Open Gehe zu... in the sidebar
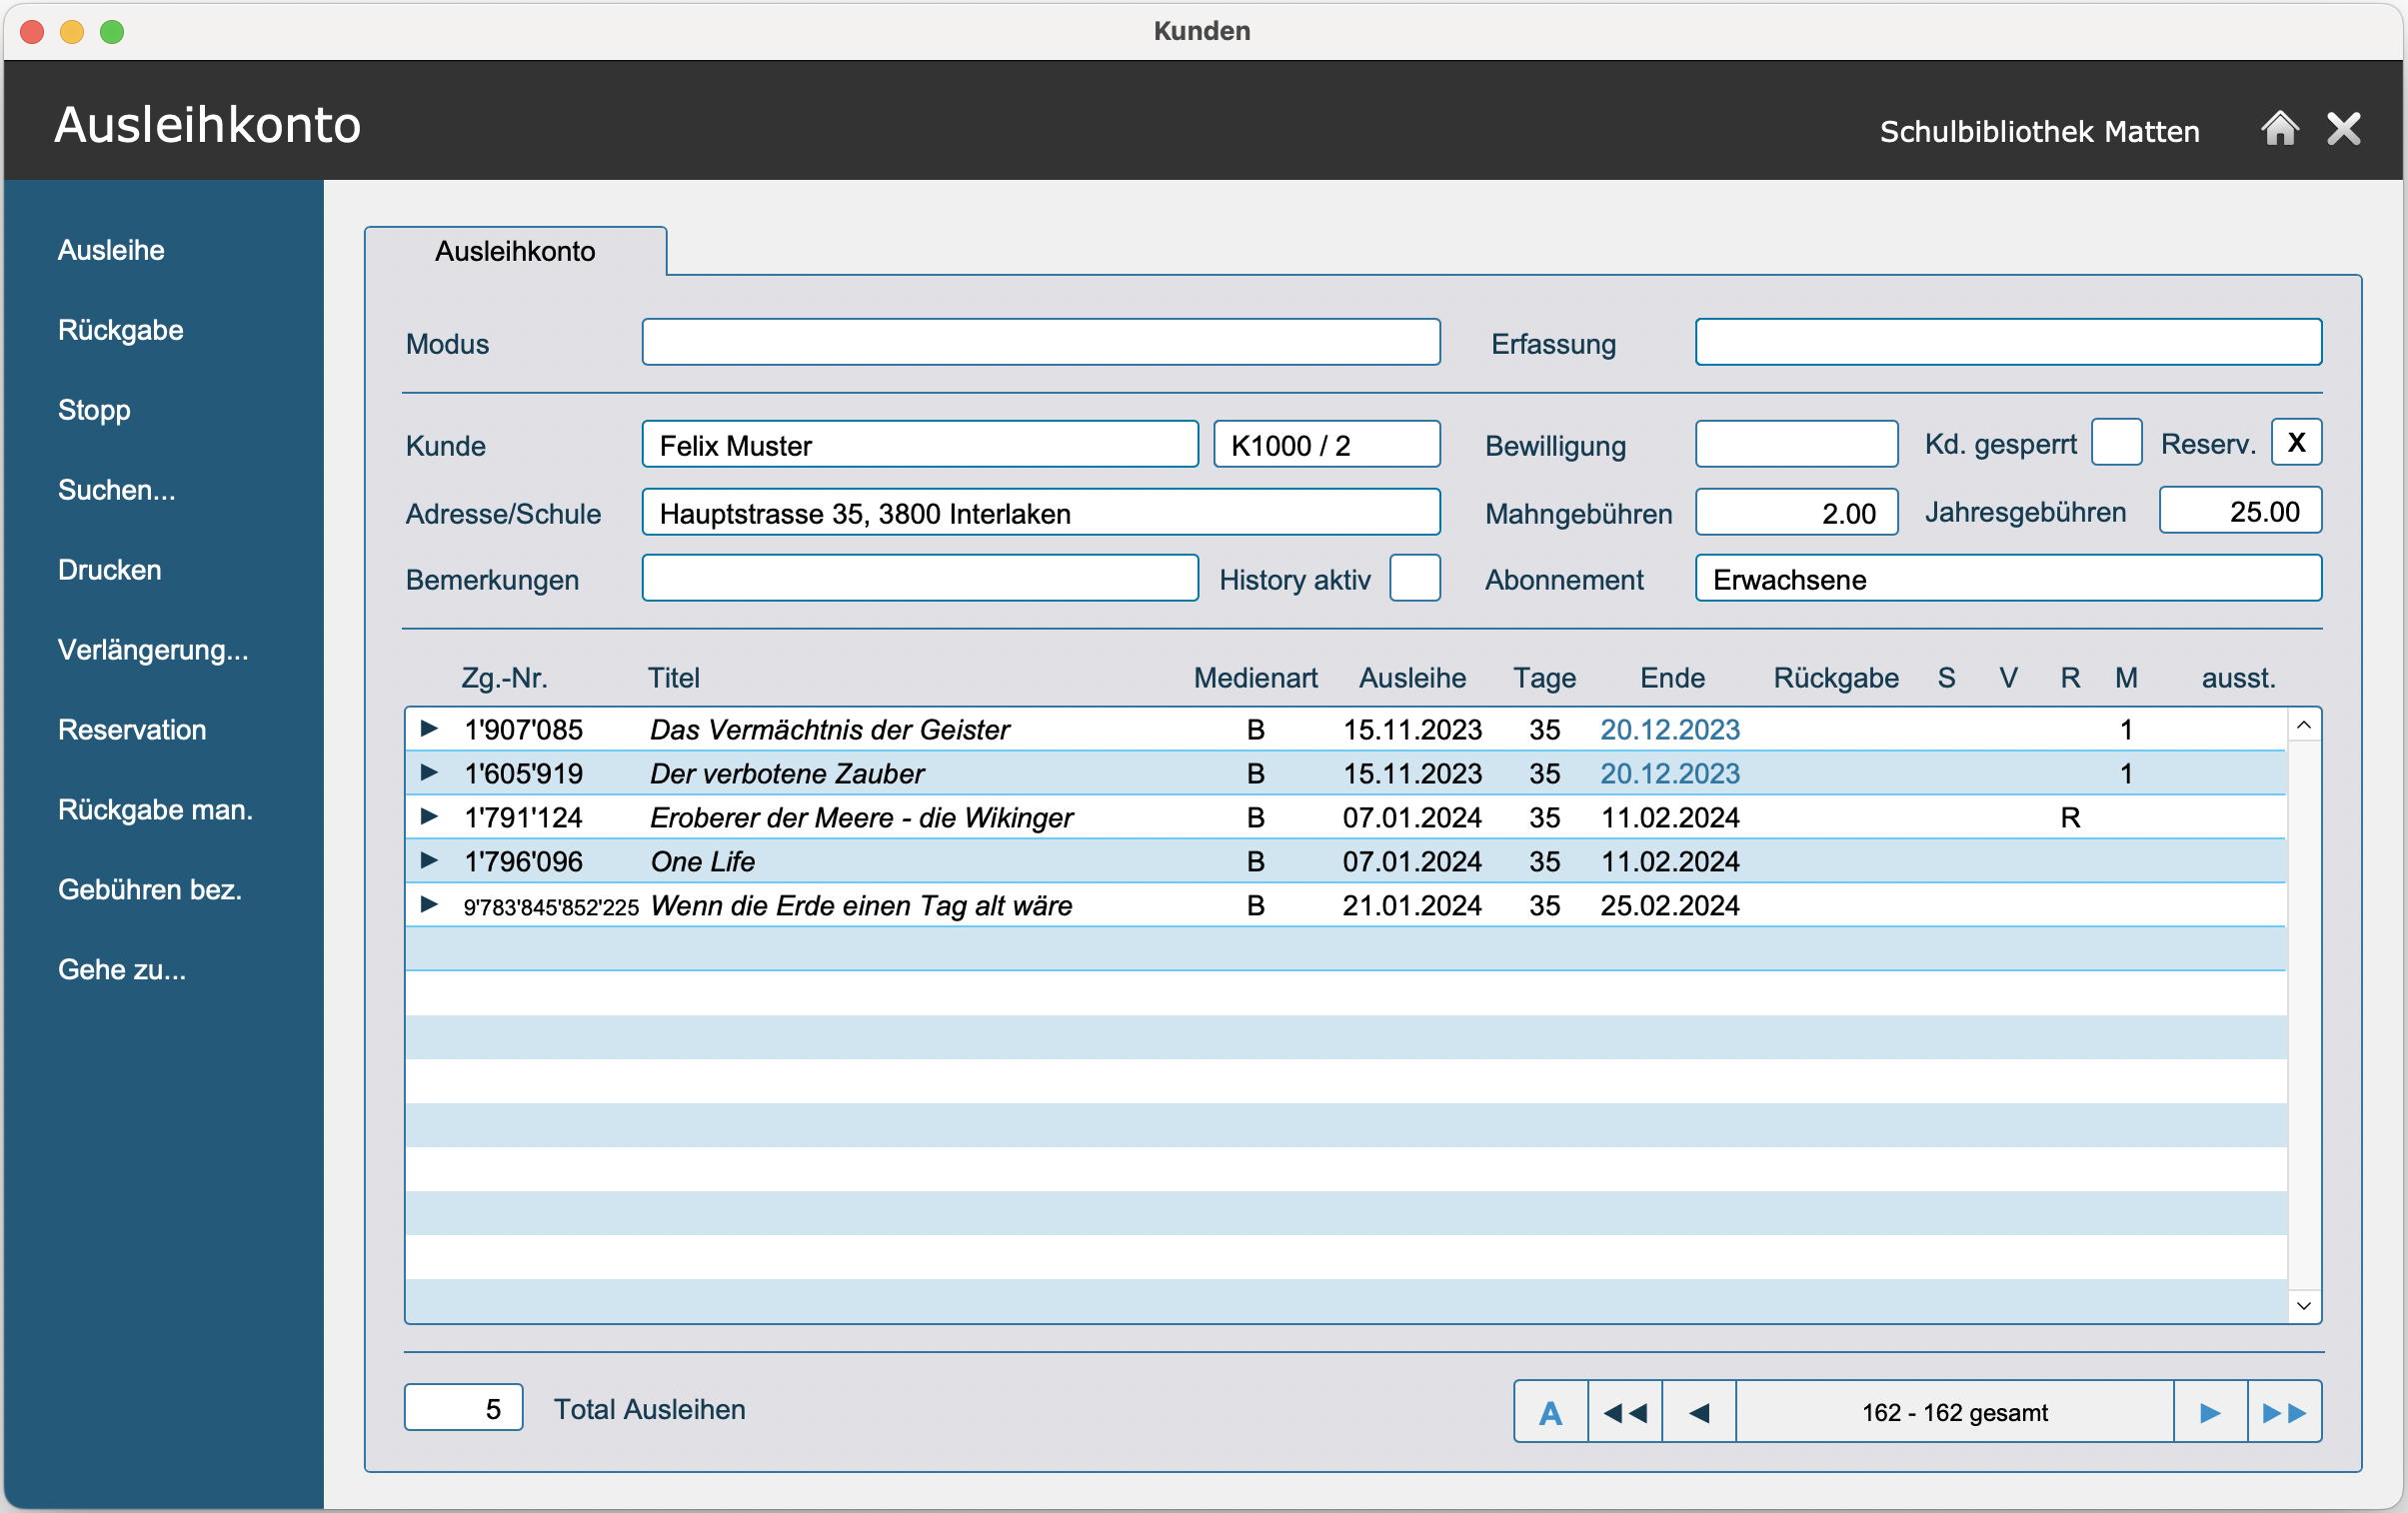This screenshot has width=2408, height=1513. pyautogui.click(x=121, y=970)
